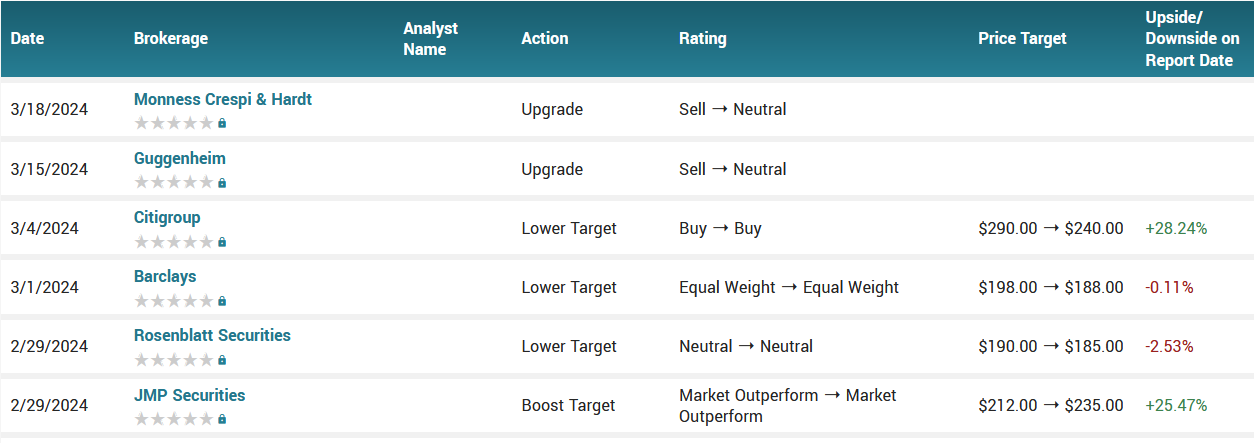Click the lock icon under Rosenblatt Securities
The width and height of the screenshot is (1254, 443).
click(x=222, y=360)
